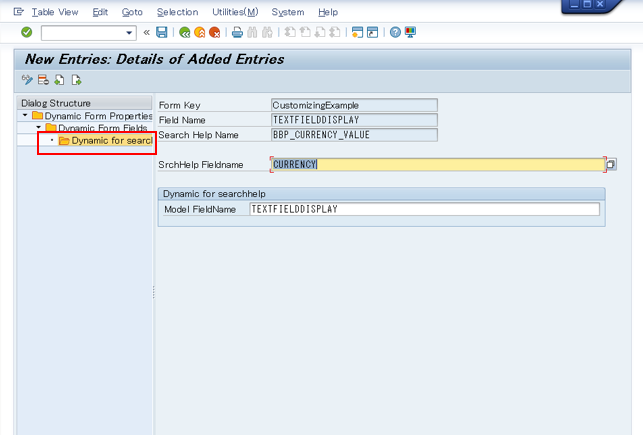Open the Selection menu
This screenshot has width=643, height=435.
(x=177, y=12)
